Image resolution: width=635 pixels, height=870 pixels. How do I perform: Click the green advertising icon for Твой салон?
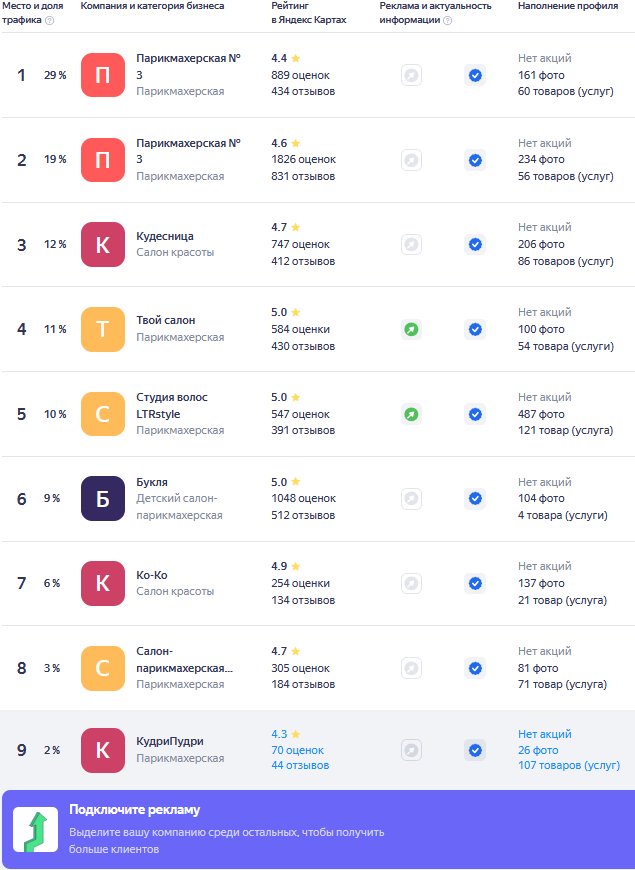(x=411, y=329)
